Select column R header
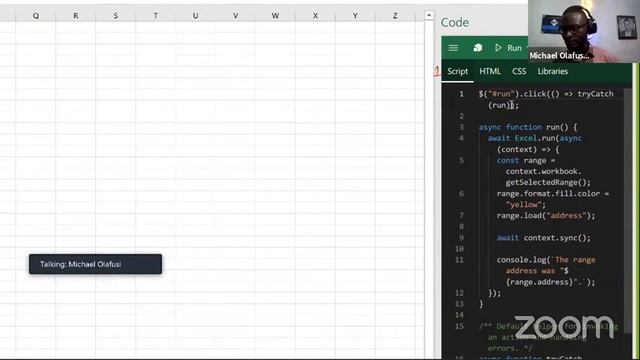 (x=76, y=16)
